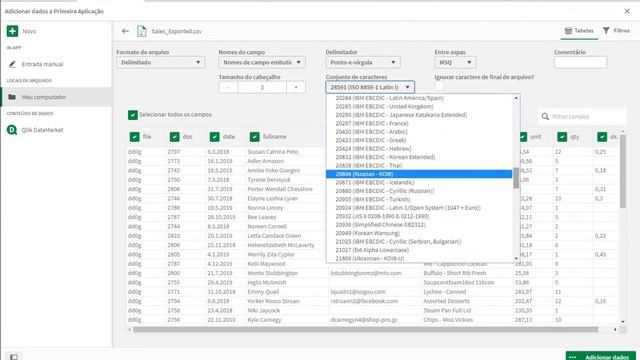Collapse the Conjunto de caracteres dropdown
Viewport: 640px width, 360px height.
click(x=370, y=87)
